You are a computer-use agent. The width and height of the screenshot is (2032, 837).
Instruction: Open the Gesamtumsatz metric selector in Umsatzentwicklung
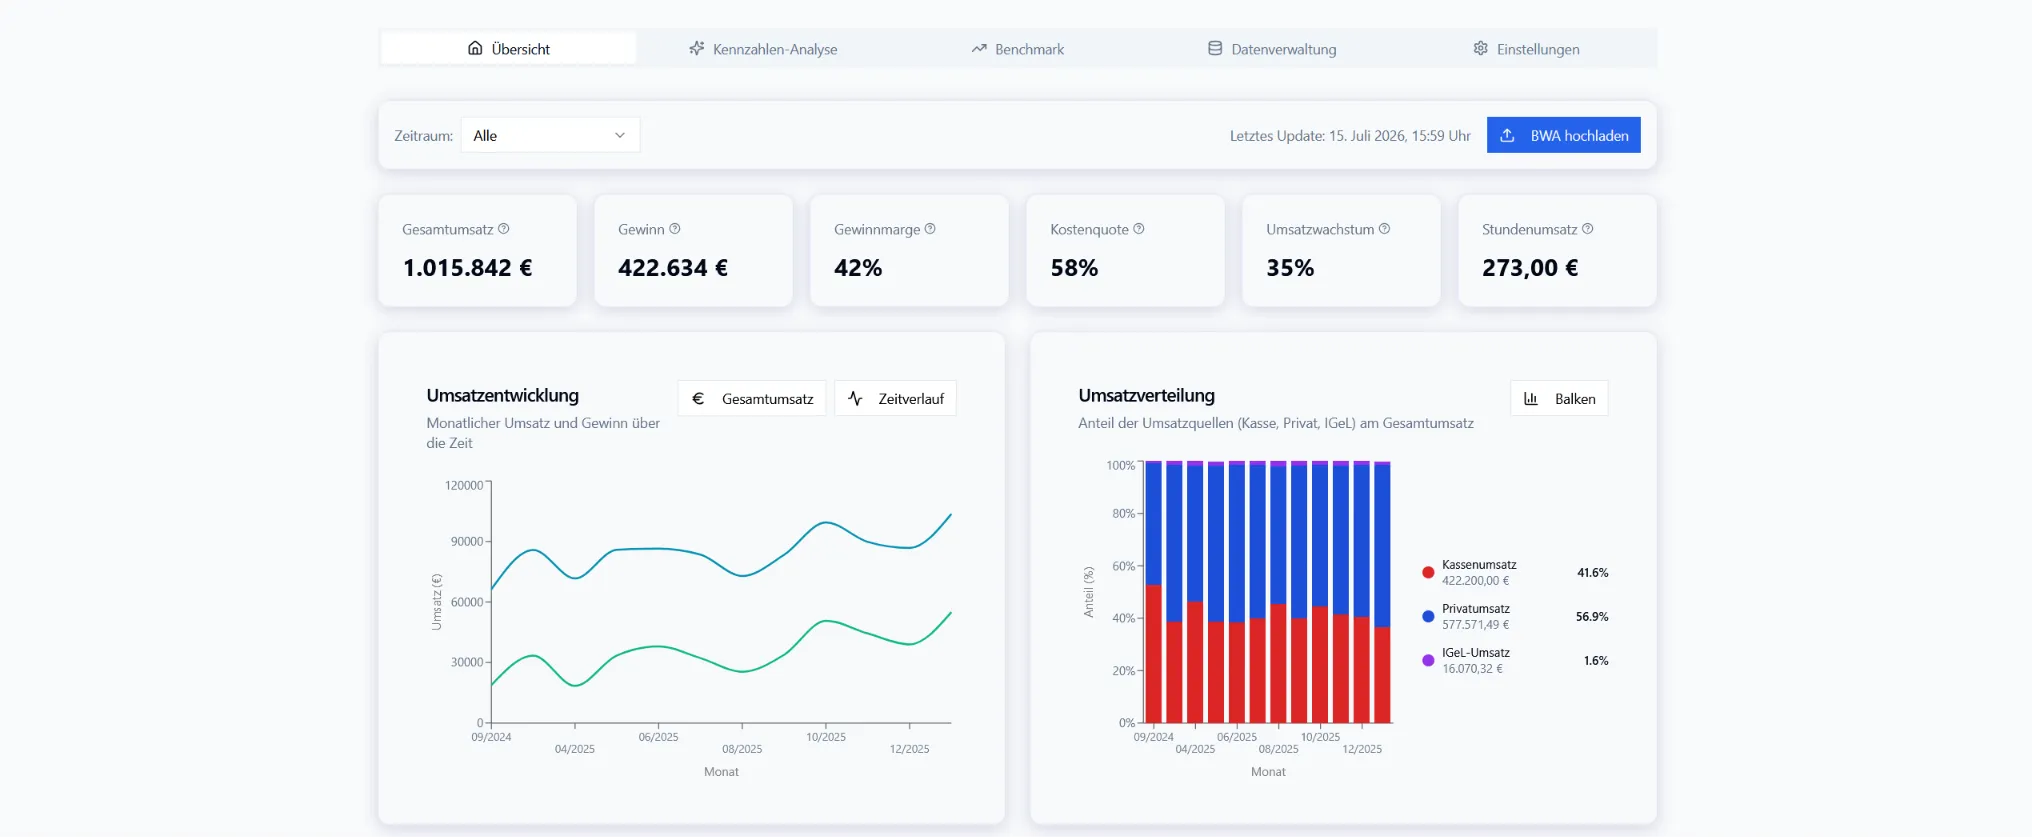tap(752, 398)
